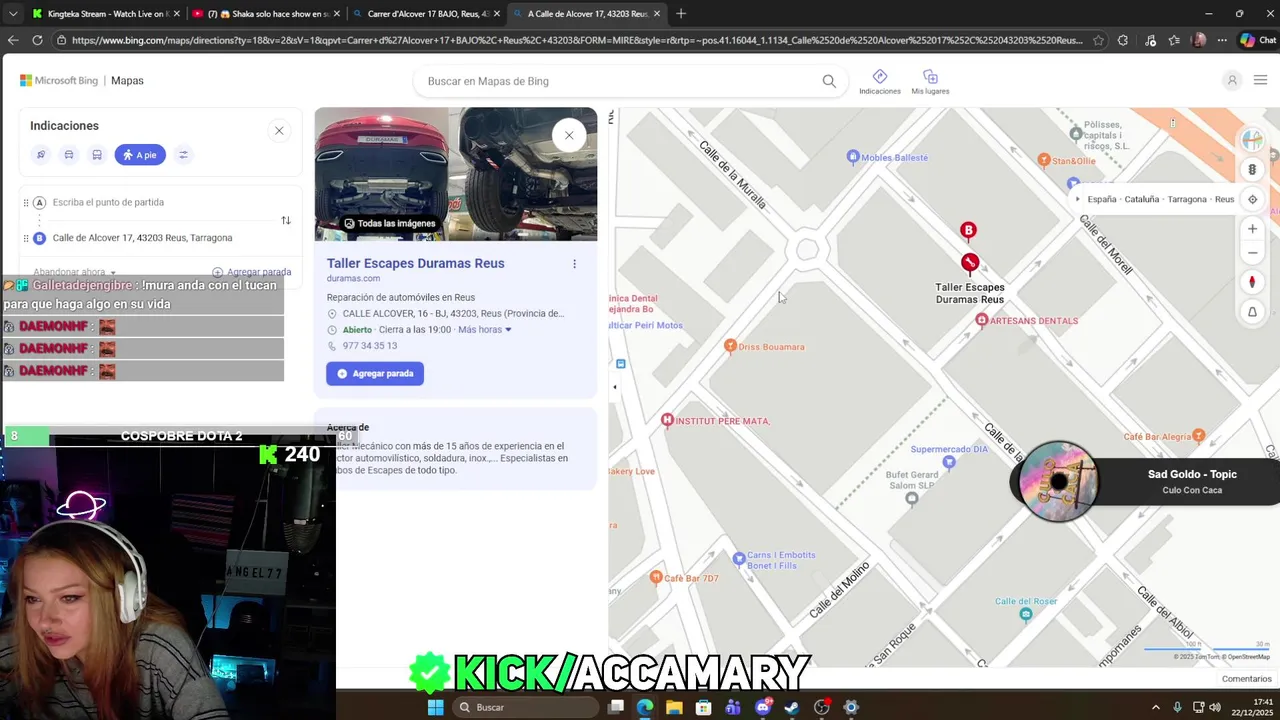This screenshot has height=720, width=1280.
Task: Click the ARTESANS DENTALS map marker
Action: (982, 320)
